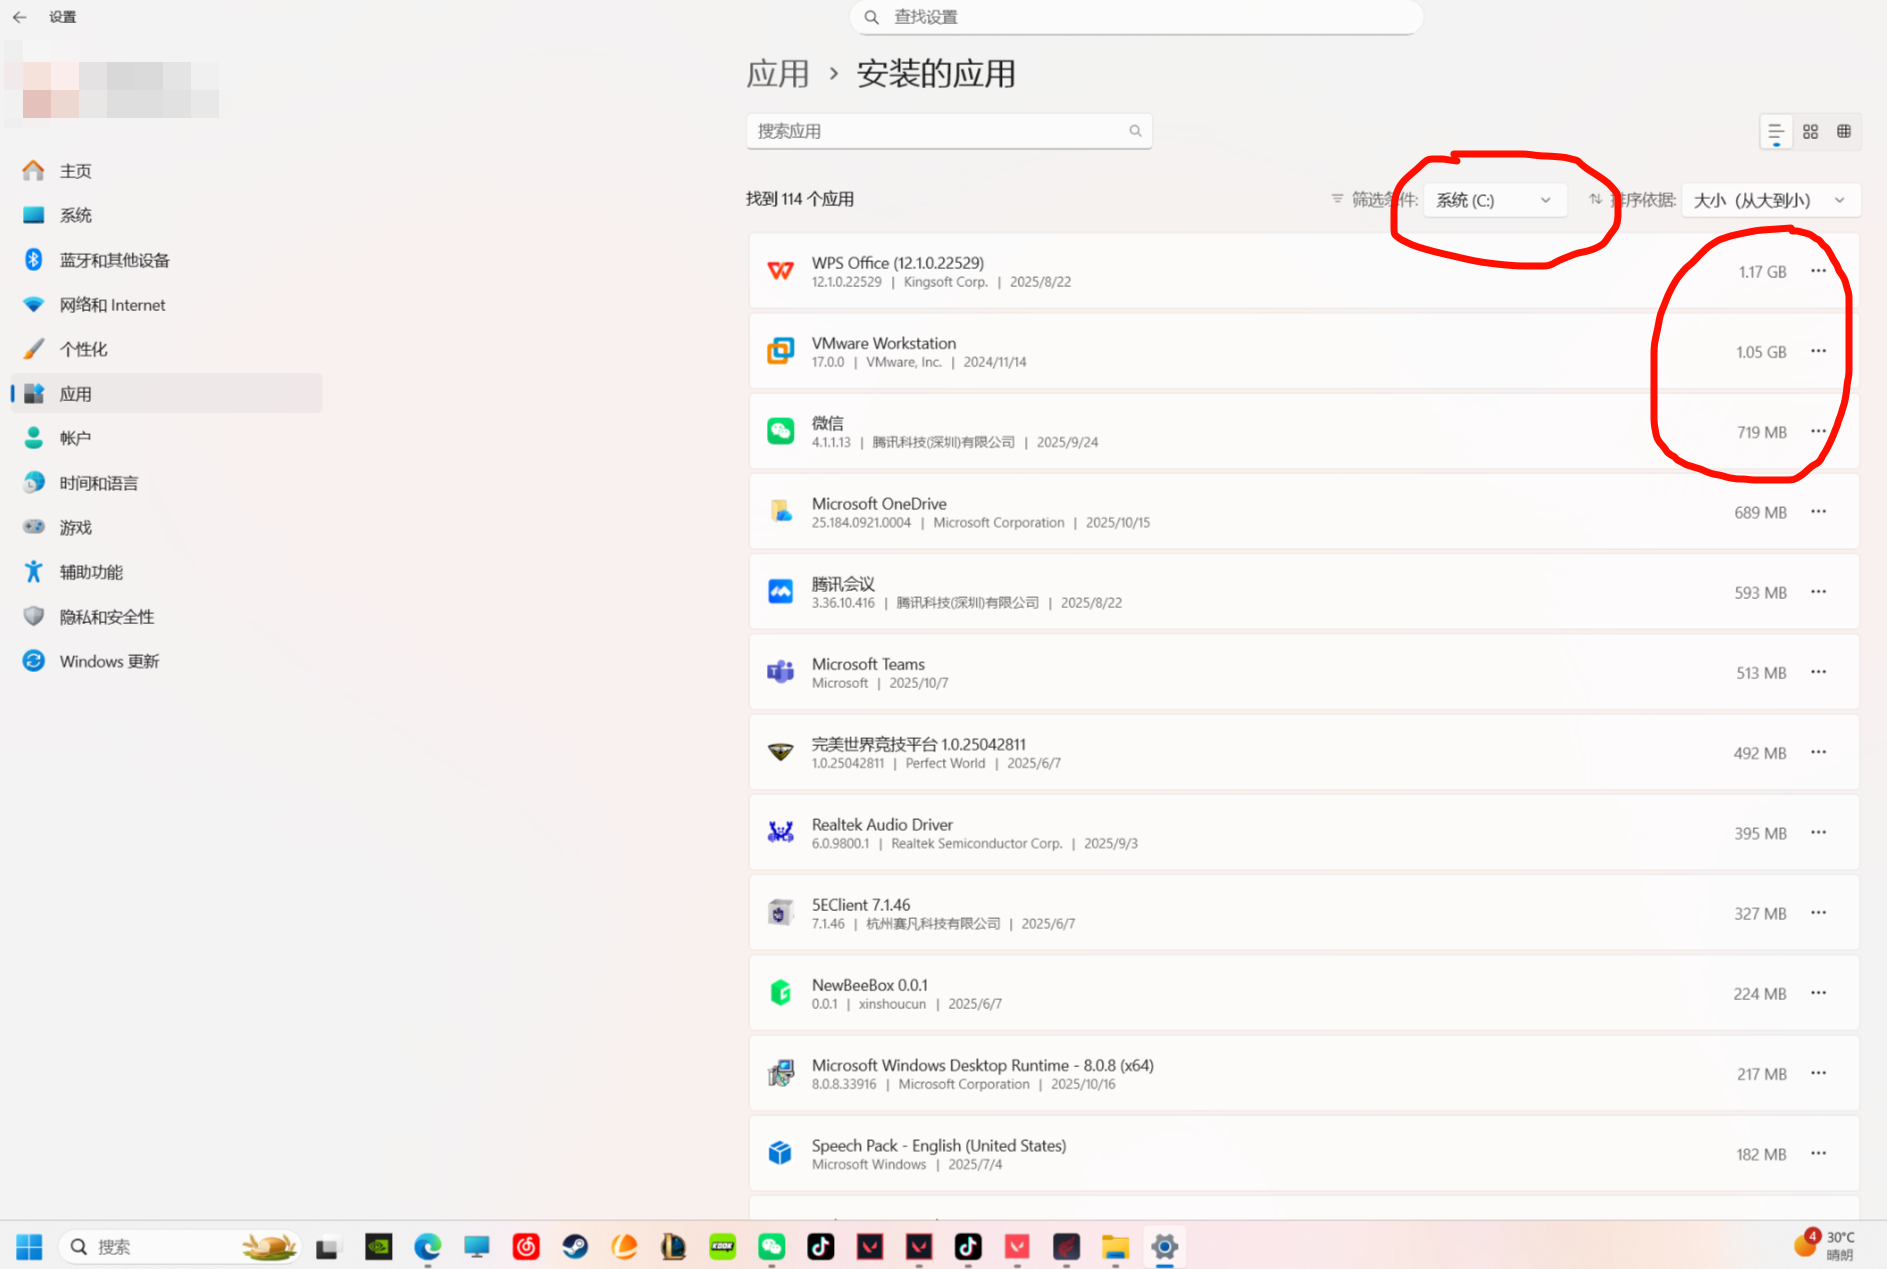Open the more options menu for NewBeeBox
Screen dimensions: 1887x1269
1818,993
